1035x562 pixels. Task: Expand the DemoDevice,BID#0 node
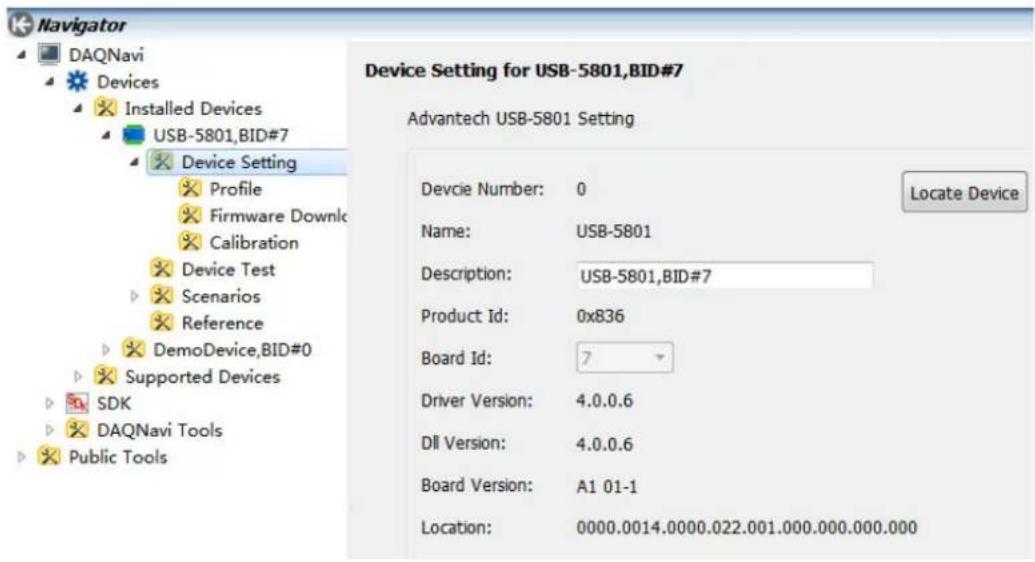(x=106, y=349)
